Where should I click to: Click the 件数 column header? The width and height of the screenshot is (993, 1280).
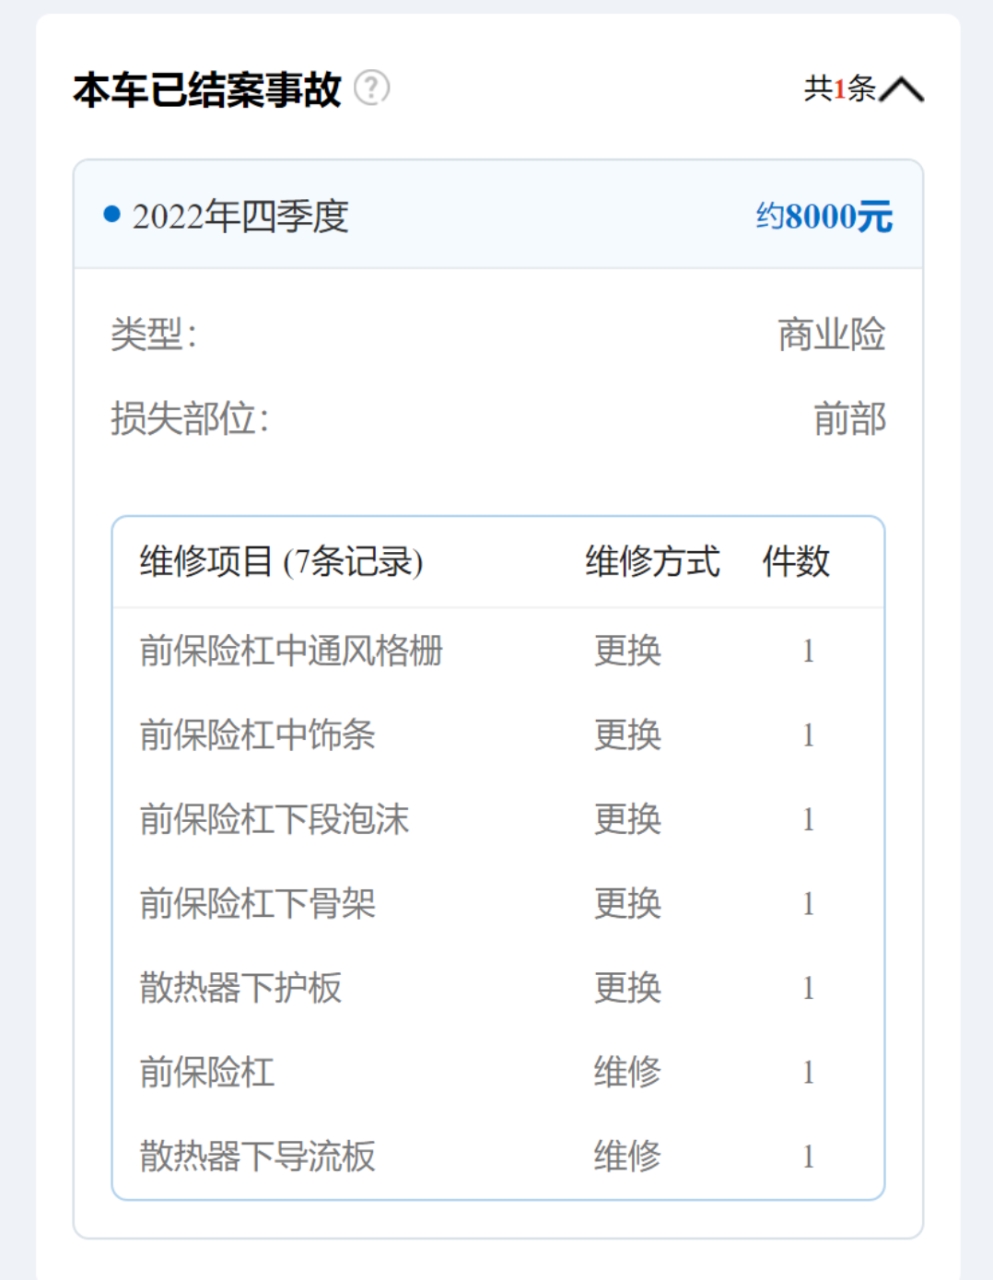(x=796, y=561)
